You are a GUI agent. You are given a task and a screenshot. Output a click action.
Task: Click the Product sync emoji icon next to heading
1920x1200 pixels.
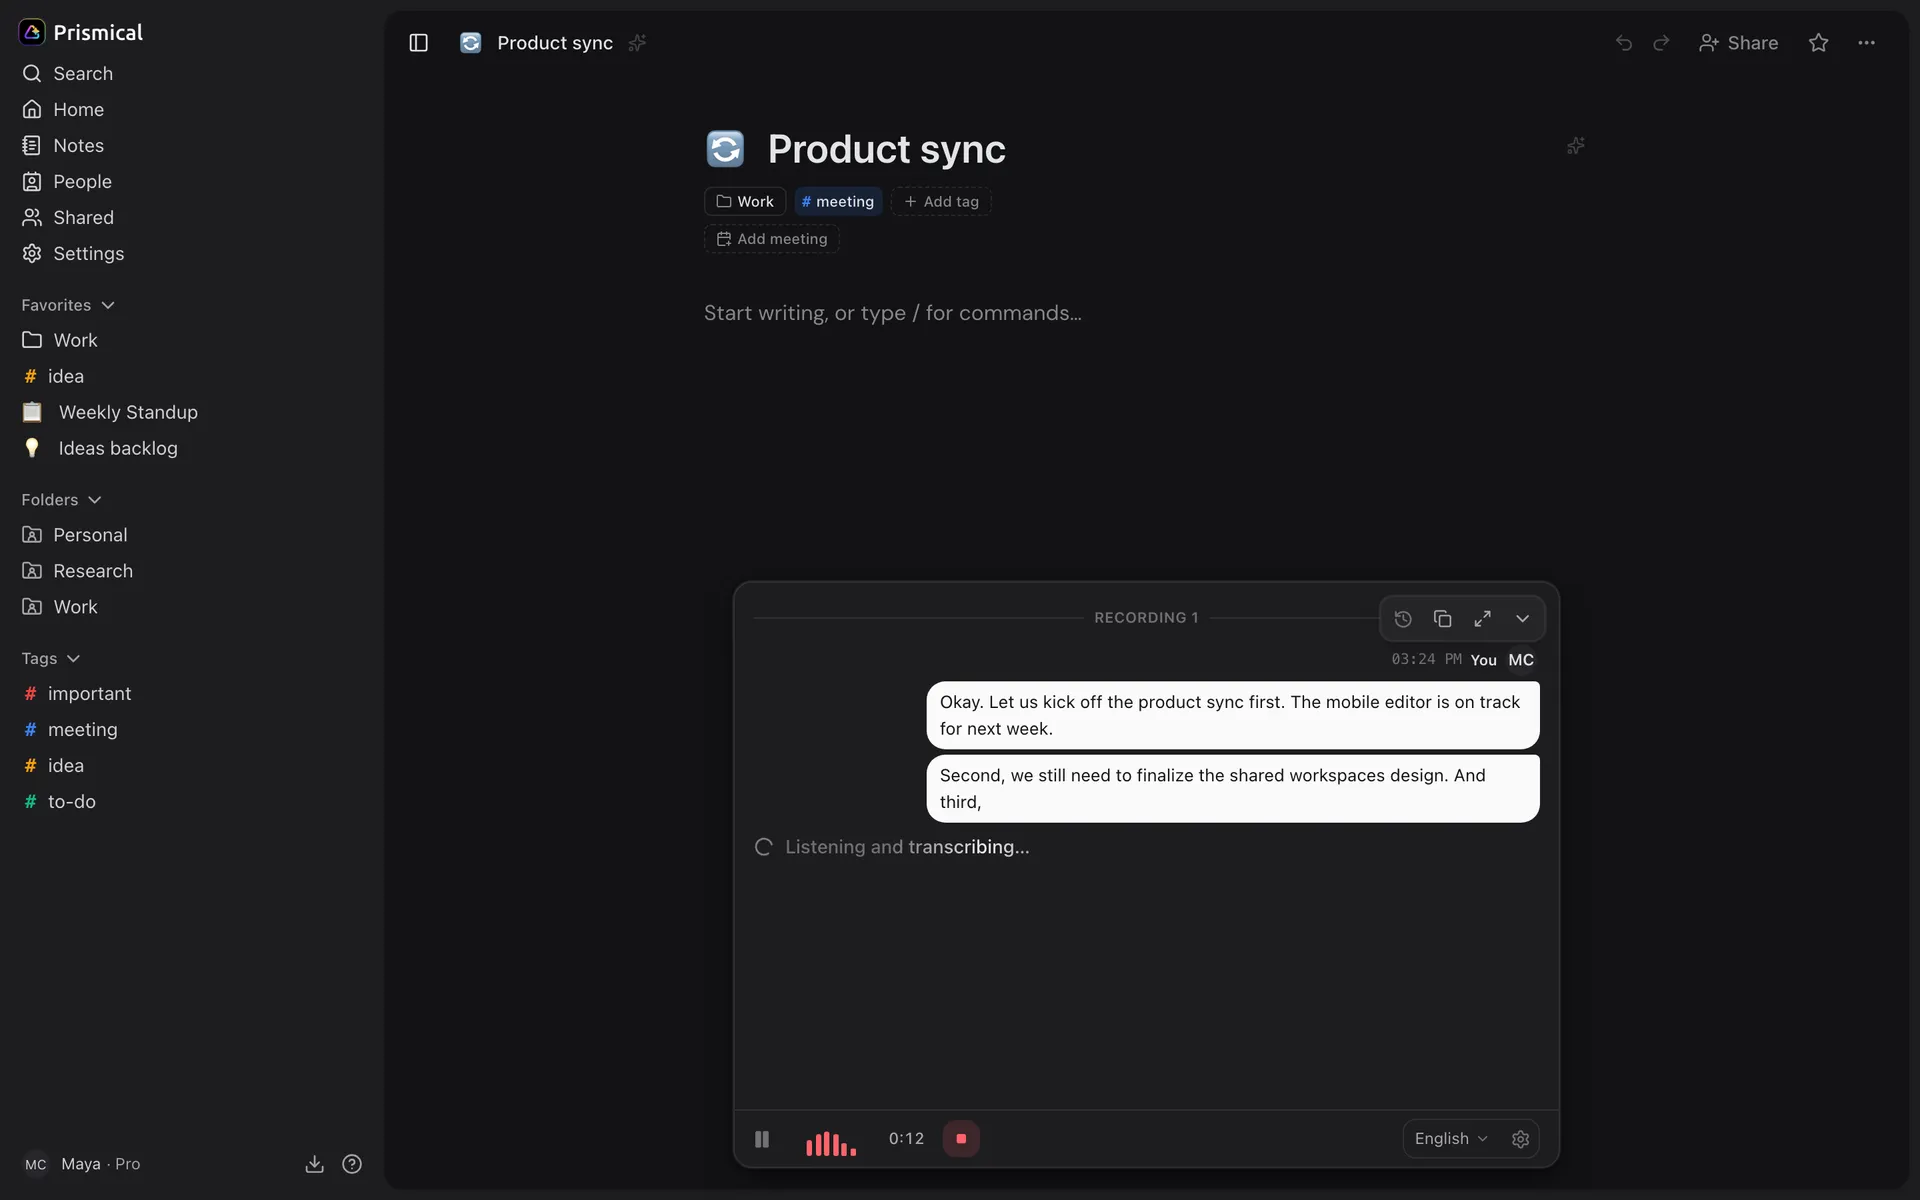pos(725,149)
